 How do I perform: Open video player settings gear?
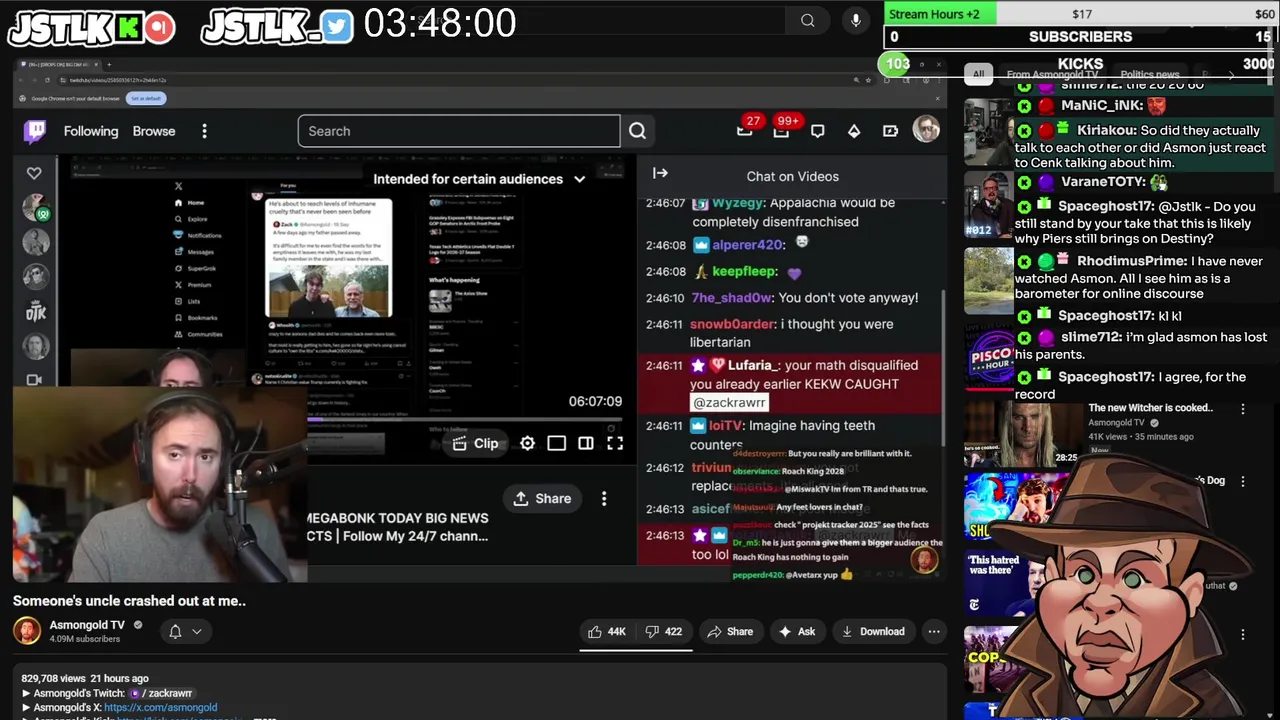527,443
